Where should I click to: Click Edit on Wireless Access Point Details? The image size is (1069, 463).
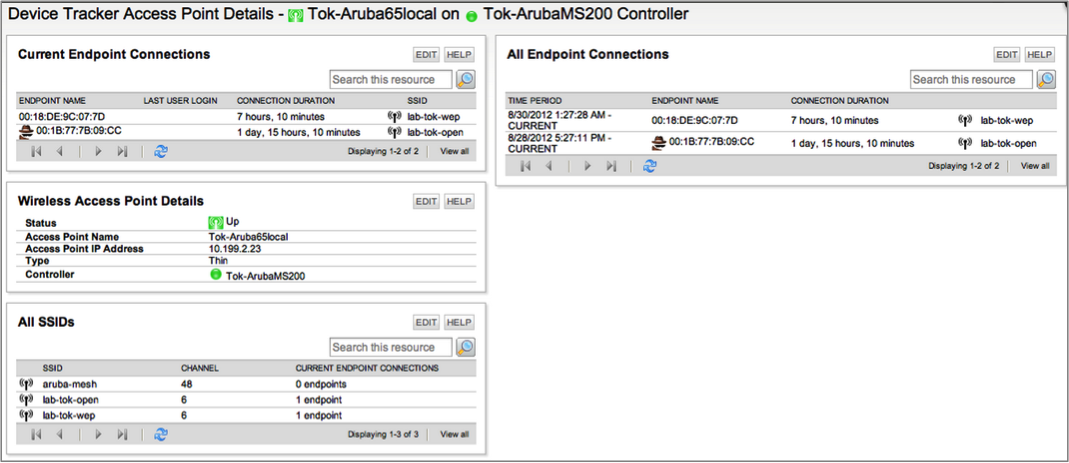click(426, 201)
